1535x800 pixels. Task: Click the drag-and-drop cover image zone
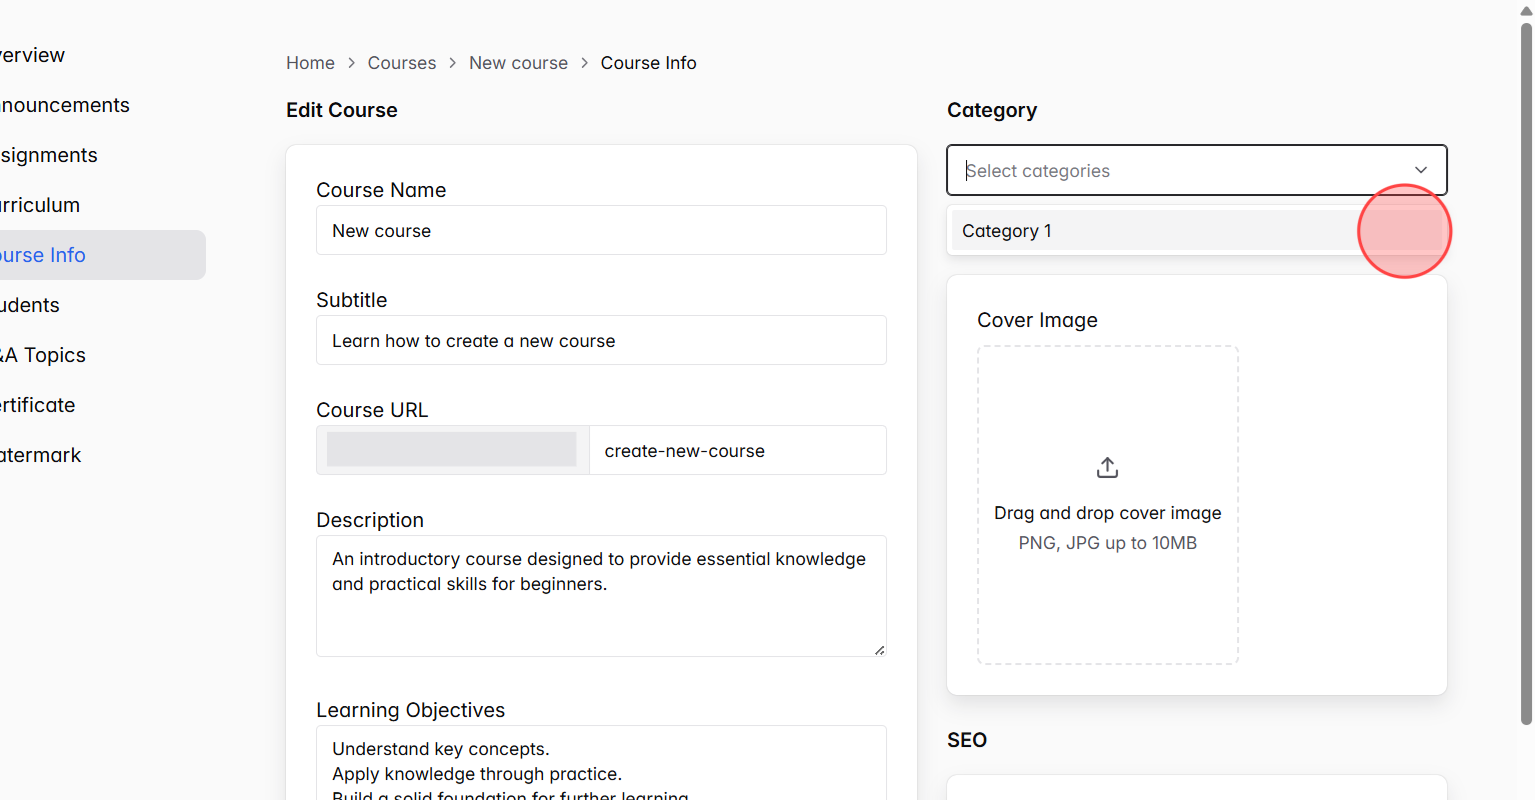point(1107,504)
